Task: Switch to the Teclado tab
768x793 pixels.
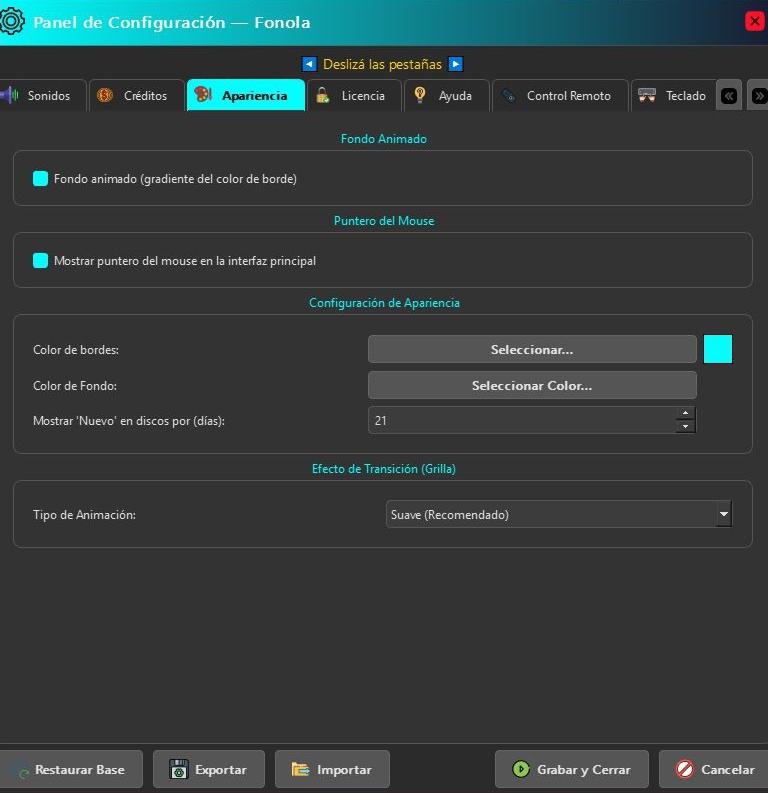Action: point(673,95)
